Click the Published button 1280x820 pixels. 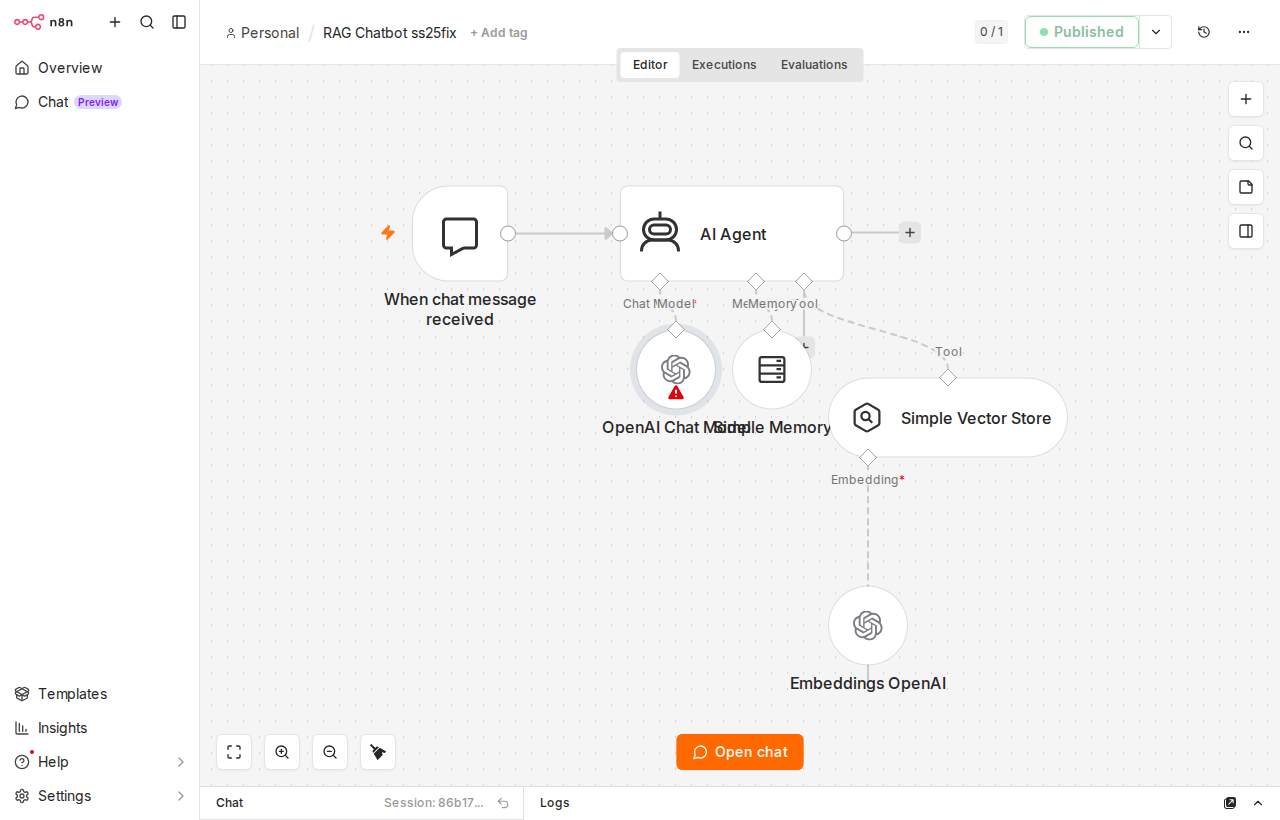[x=1081, y=32]
